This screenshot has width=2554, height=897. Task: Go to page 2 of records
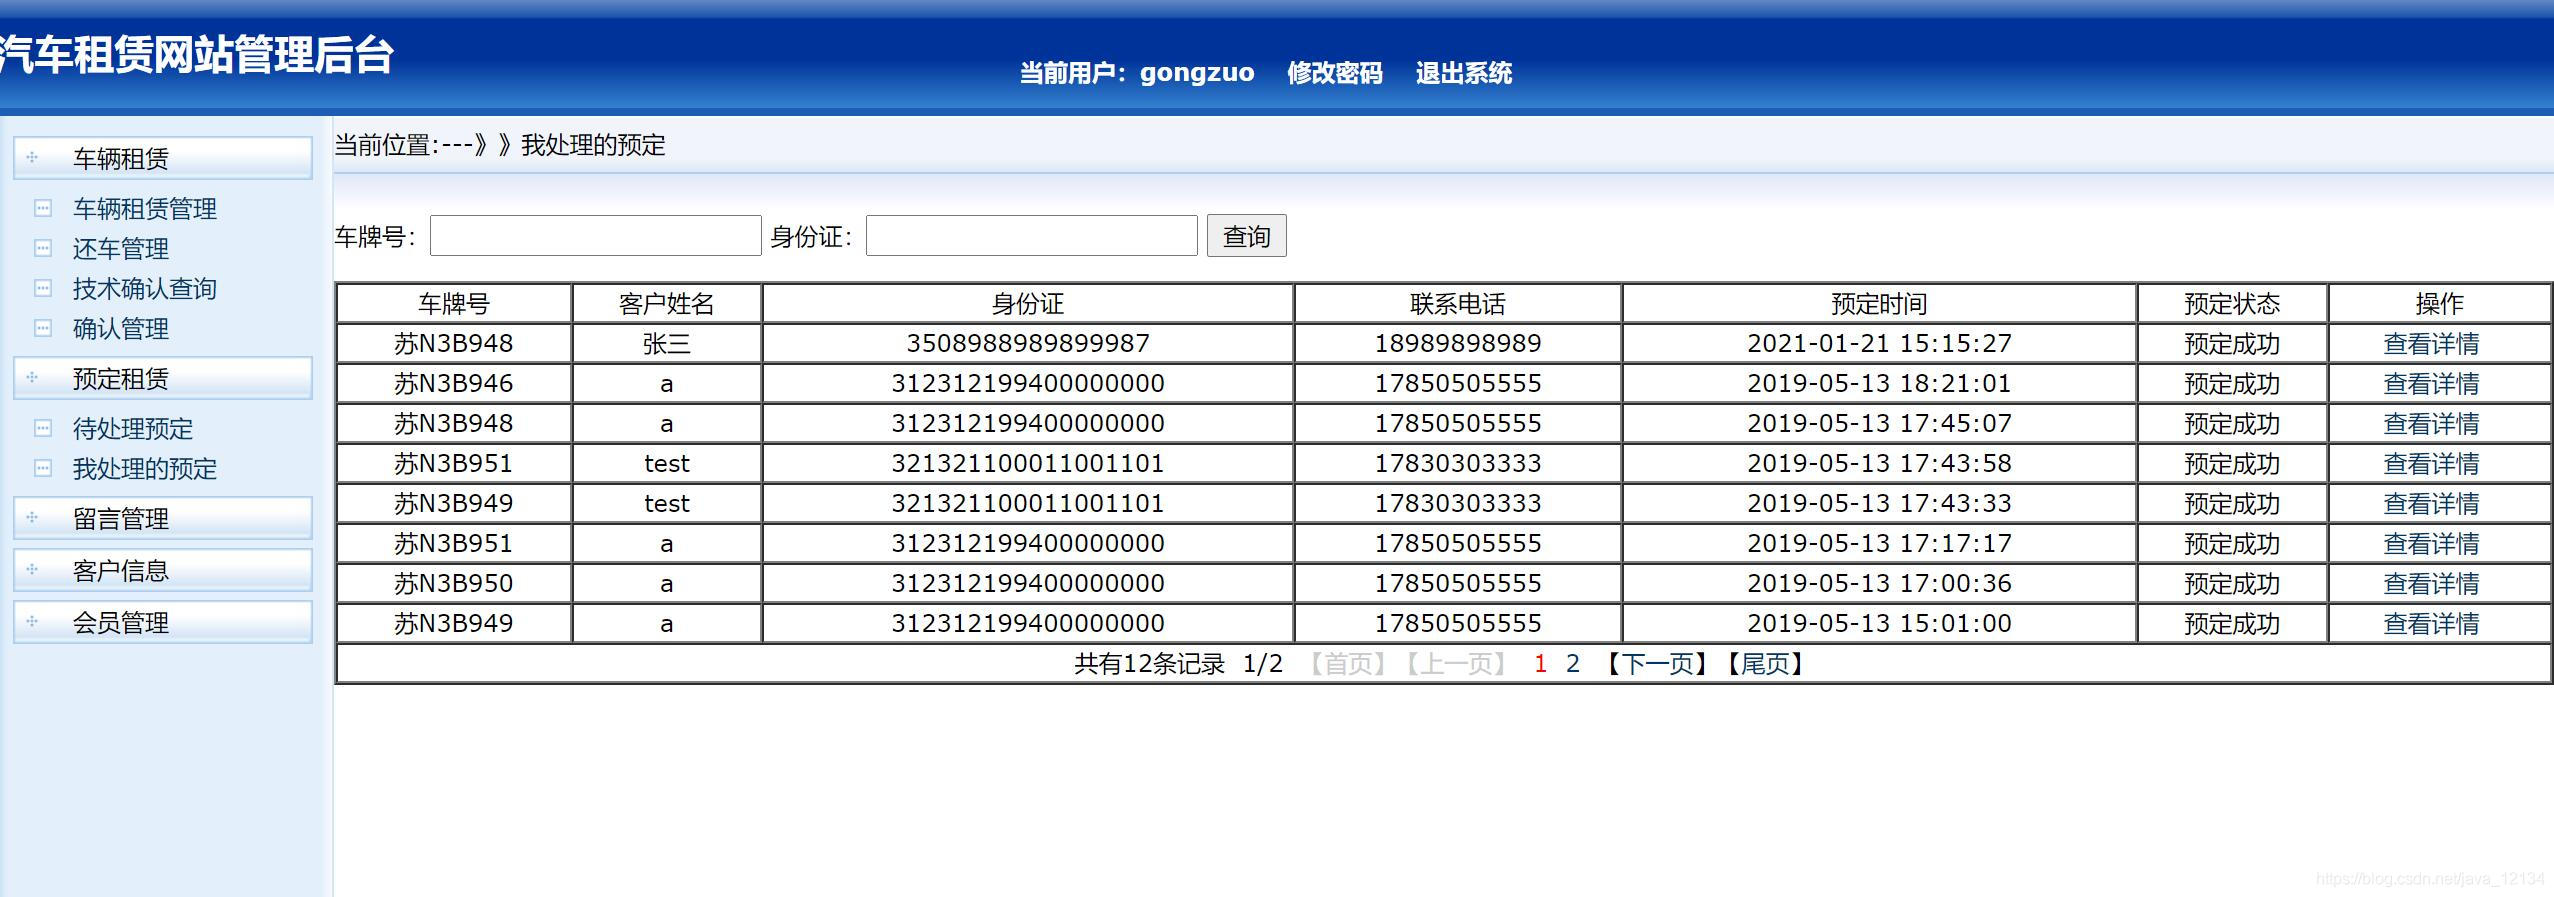1573,664
